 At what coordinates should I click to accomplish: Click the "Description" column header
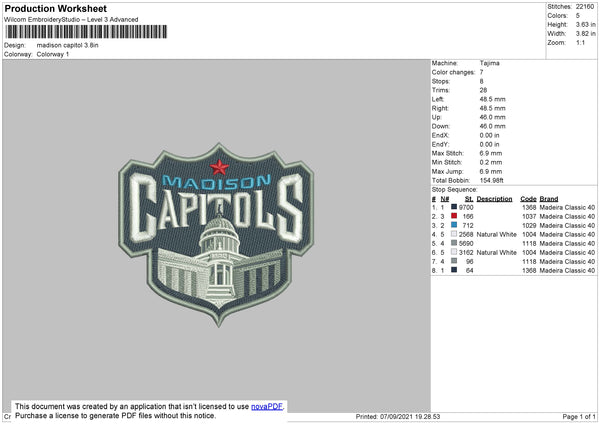pos(494,199)
